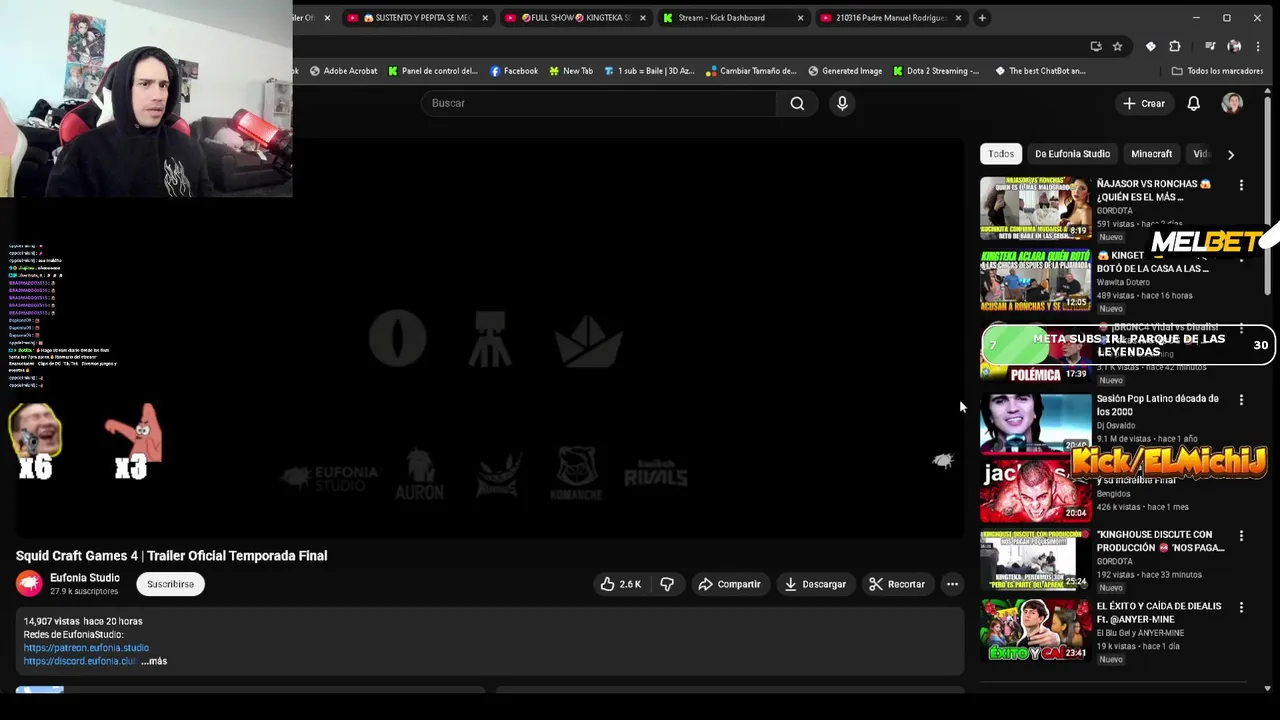
Task: Open the ÑAJASOR VS RONCHAS thumbnail
Action: (x=1035, y=208)
